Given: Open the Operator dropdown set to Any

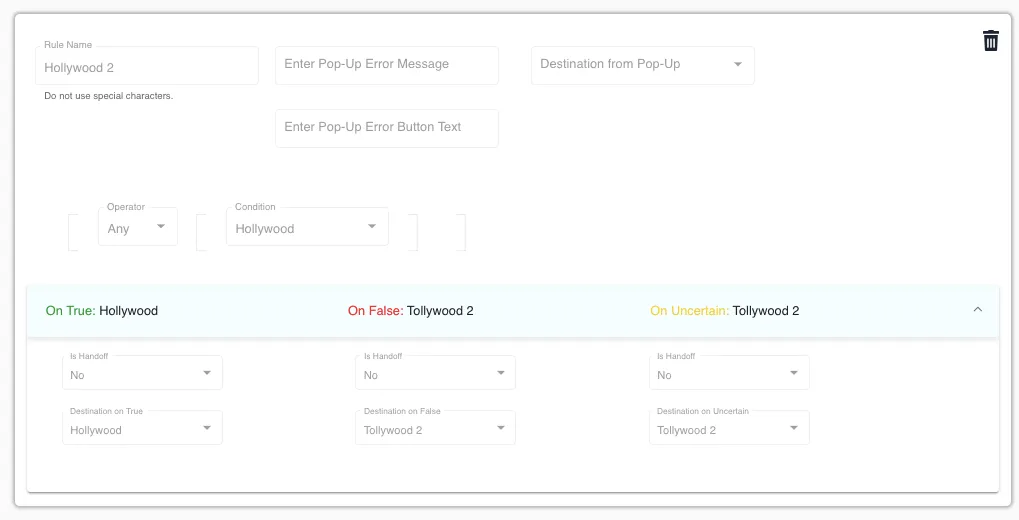Looking at the screenshot, I should coord(138,227).
